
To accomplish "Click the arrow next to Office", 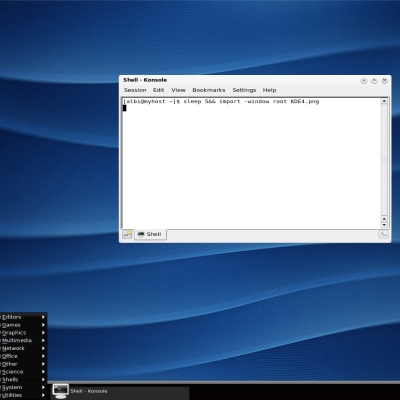I will (43, 356).
